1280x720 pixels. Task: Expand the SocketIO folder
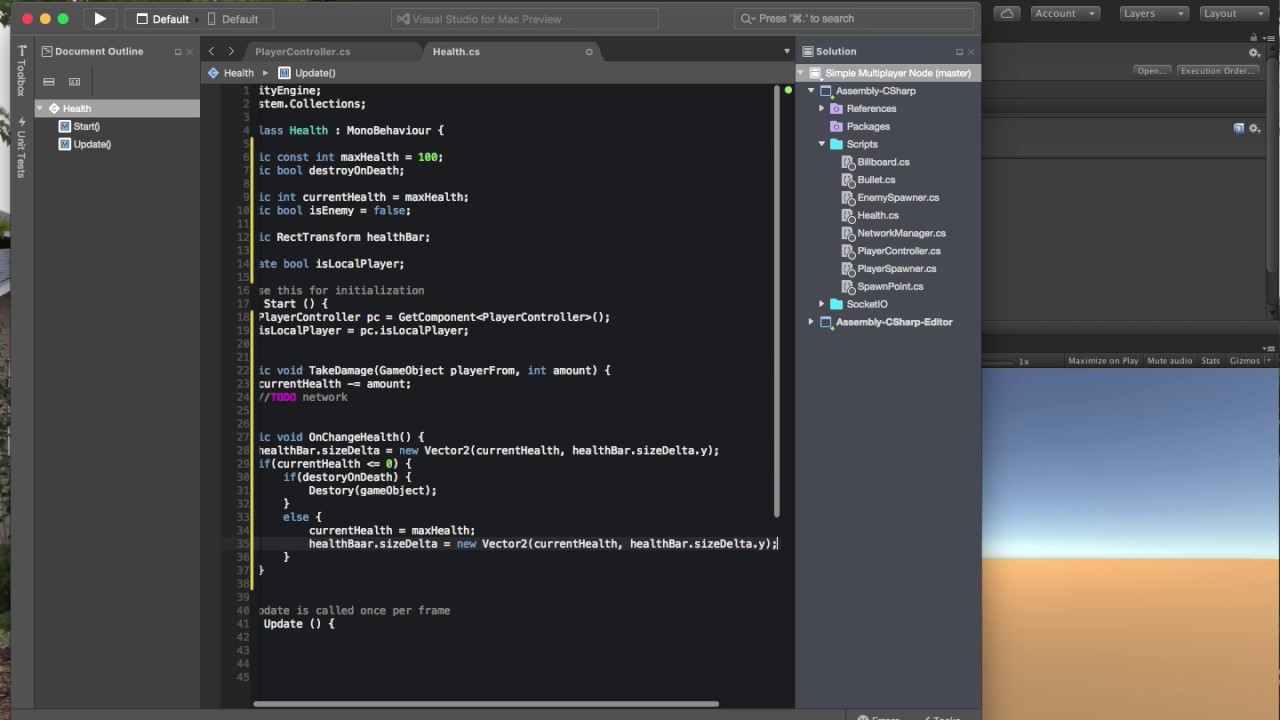coord(822,304)
